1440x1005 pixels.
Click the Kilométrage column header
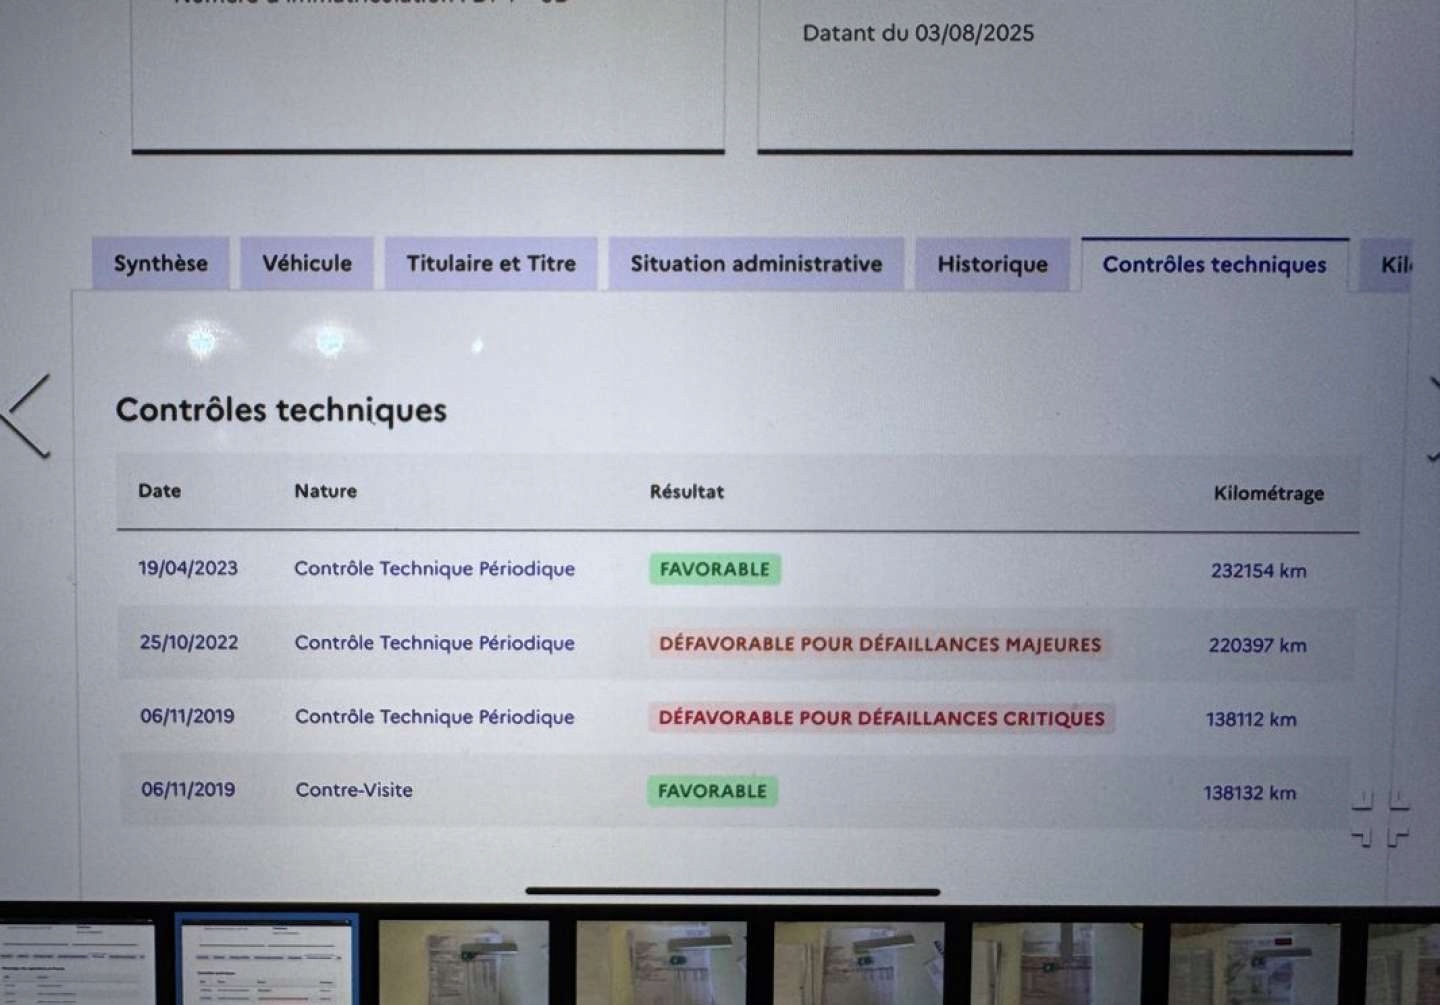point(1268,493)
